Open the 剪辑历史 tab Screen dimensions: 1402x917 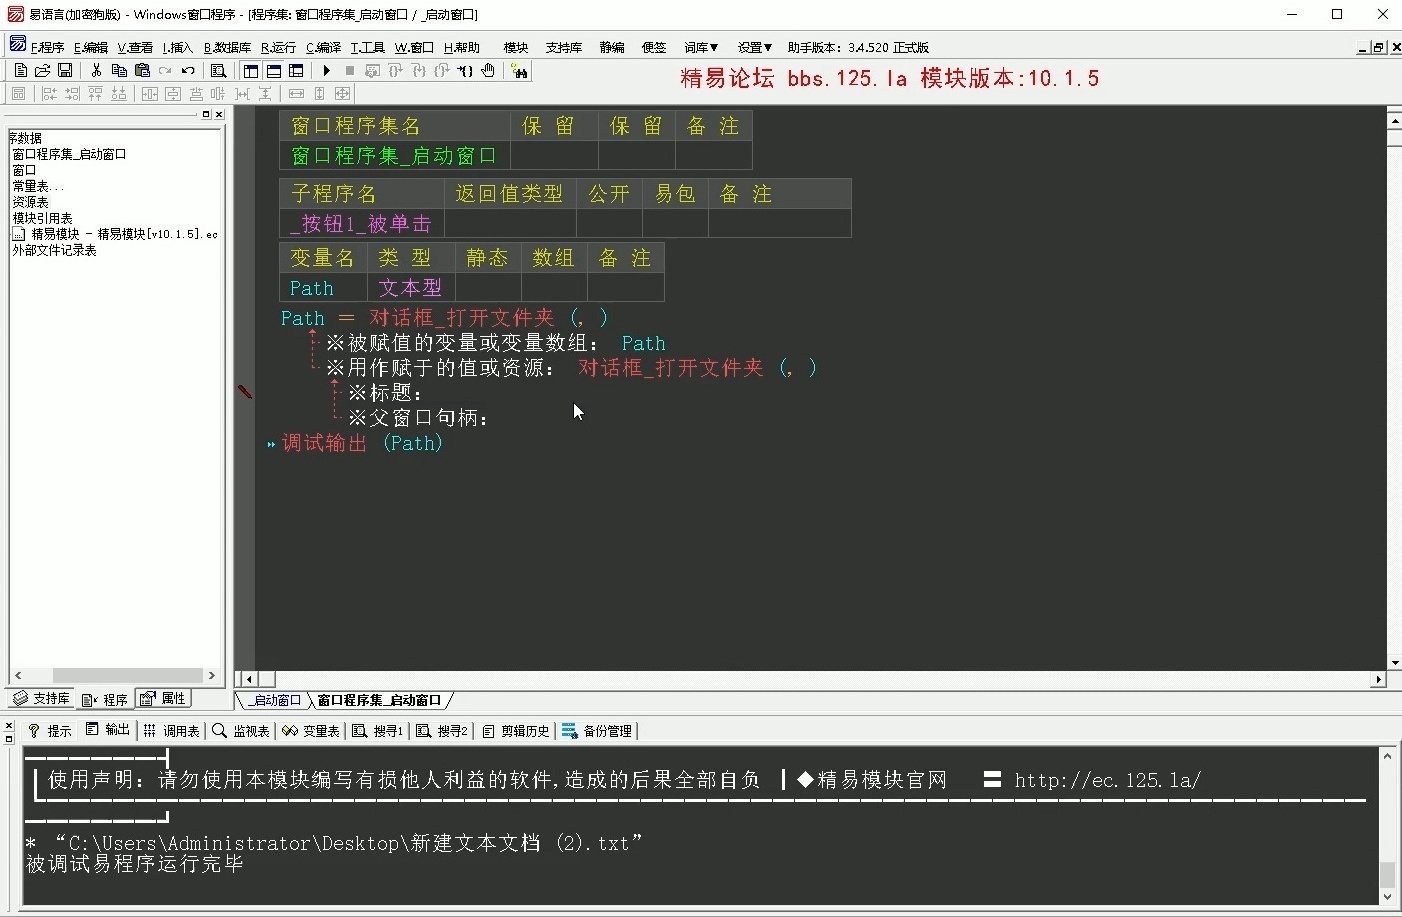tap(516, 731)
